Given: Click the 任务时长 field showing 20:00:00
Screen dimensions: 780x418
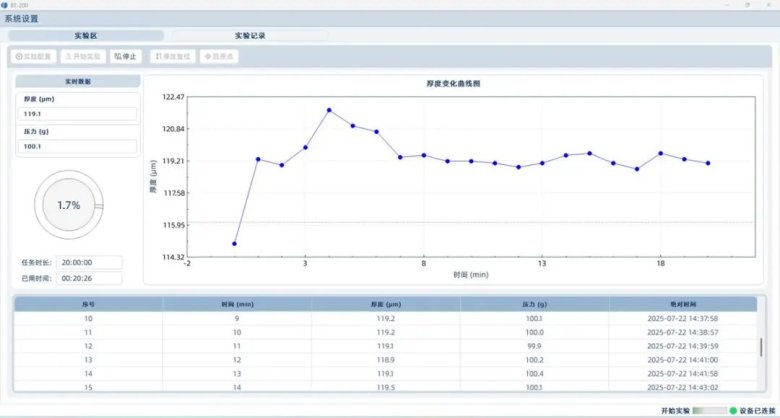Looking at the screenshot, I should pos(89,262).
